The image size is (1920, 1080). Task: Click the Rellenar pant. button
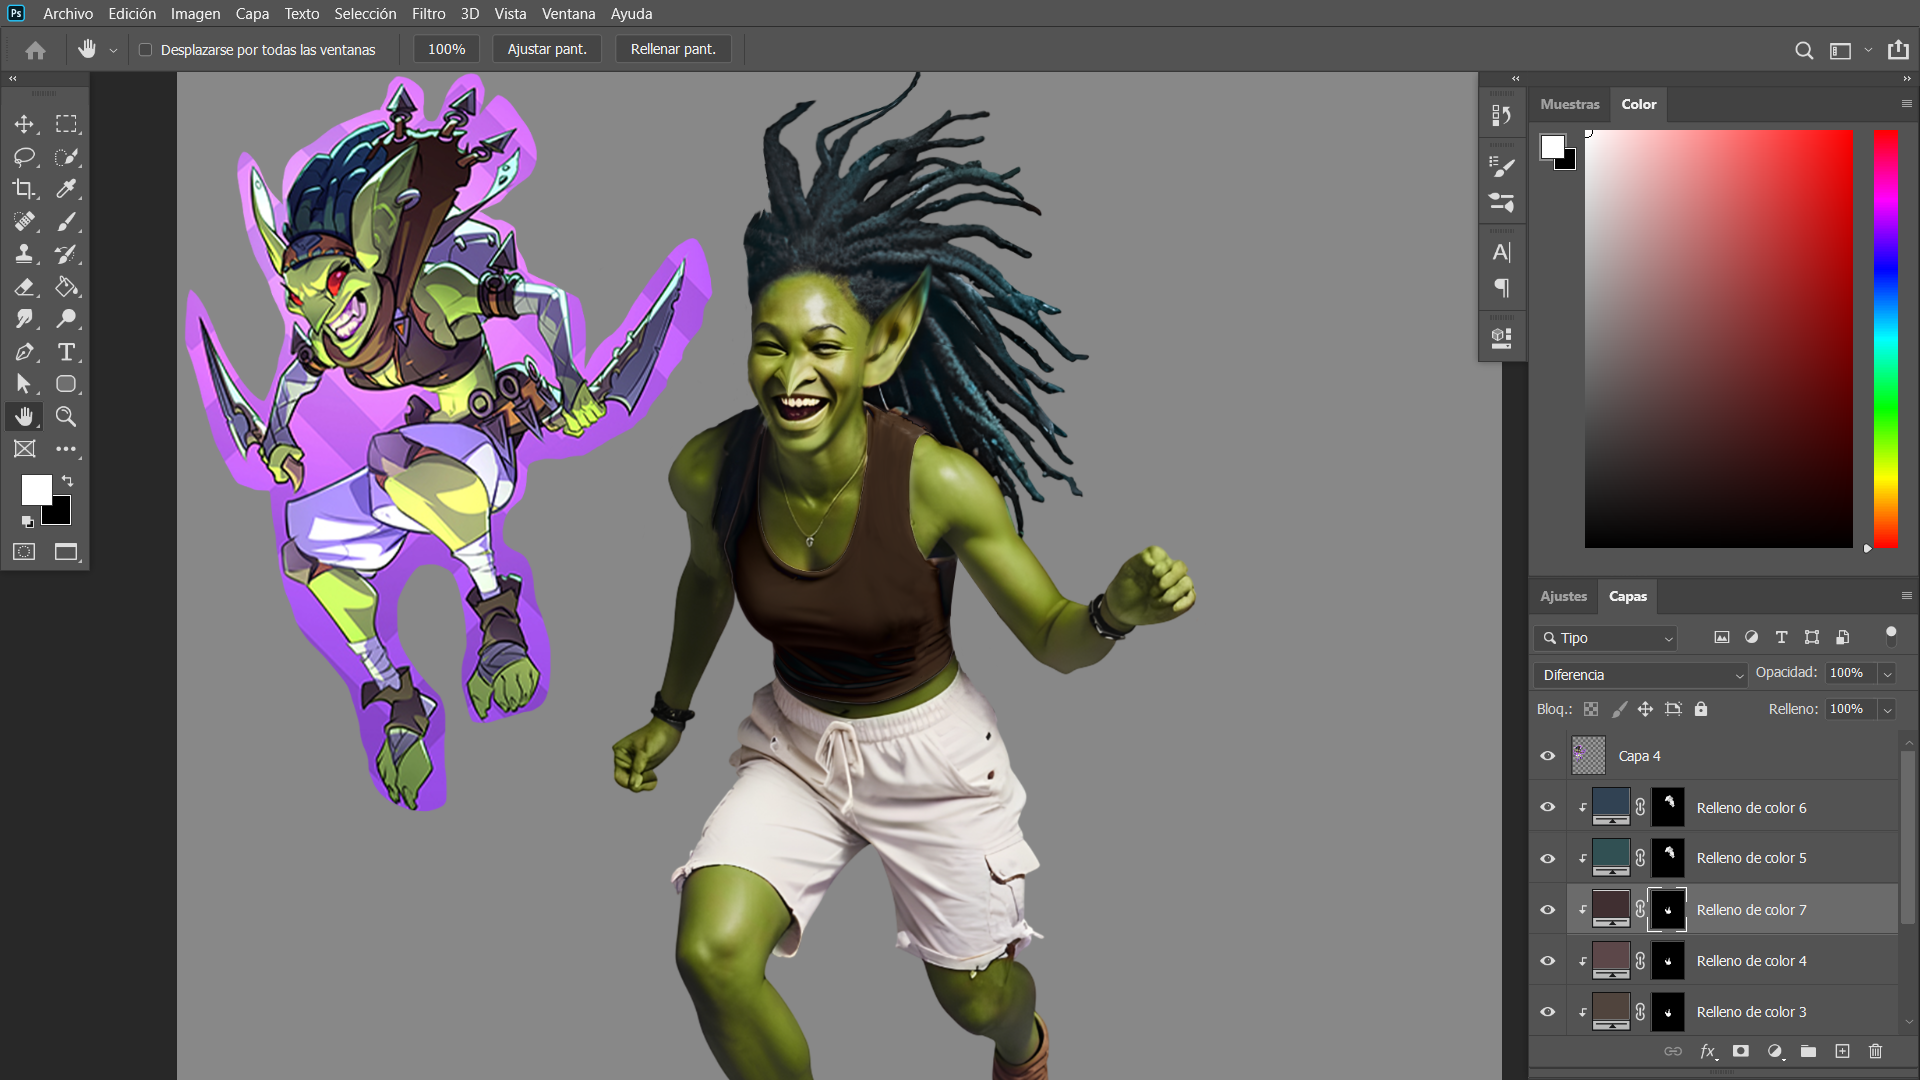point(673,49)
